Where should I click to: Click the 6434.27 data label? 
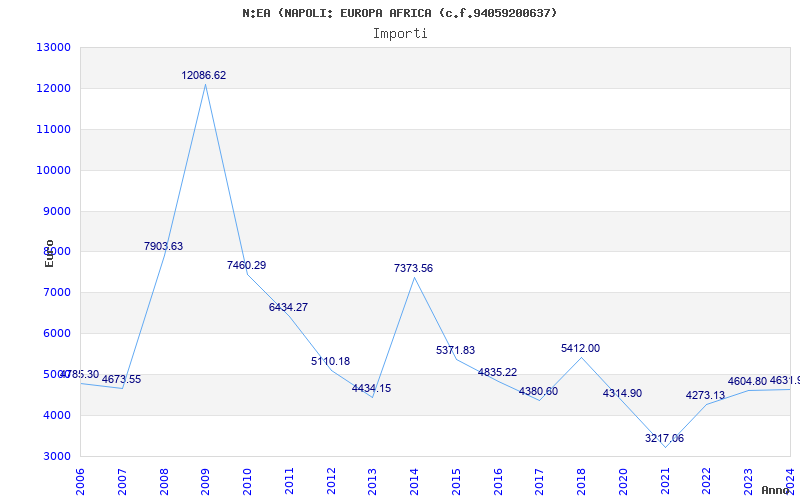[288, 308]
